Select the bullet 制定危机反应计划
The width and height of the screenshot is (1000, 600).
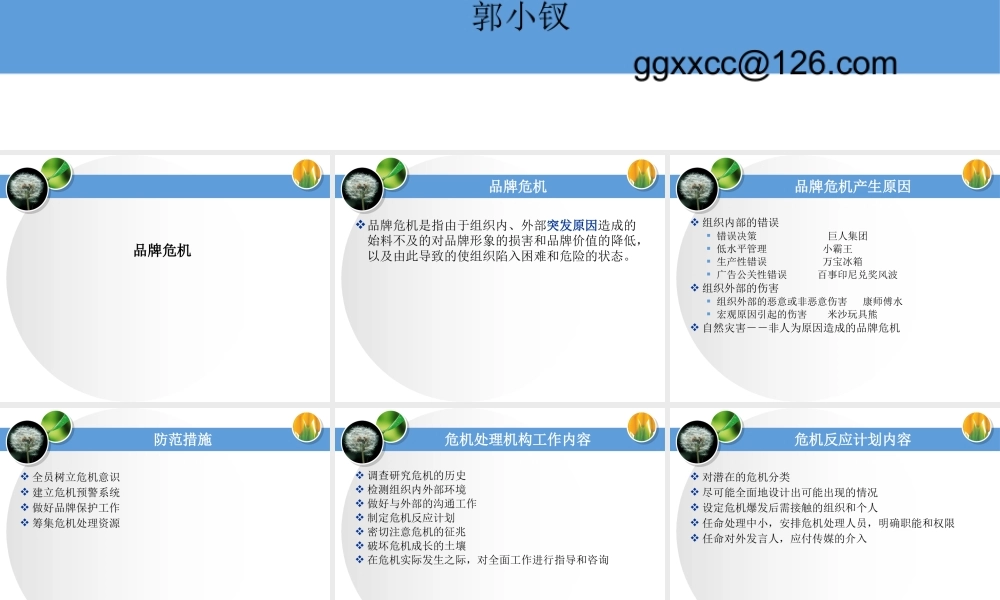(x=411, y=518)
